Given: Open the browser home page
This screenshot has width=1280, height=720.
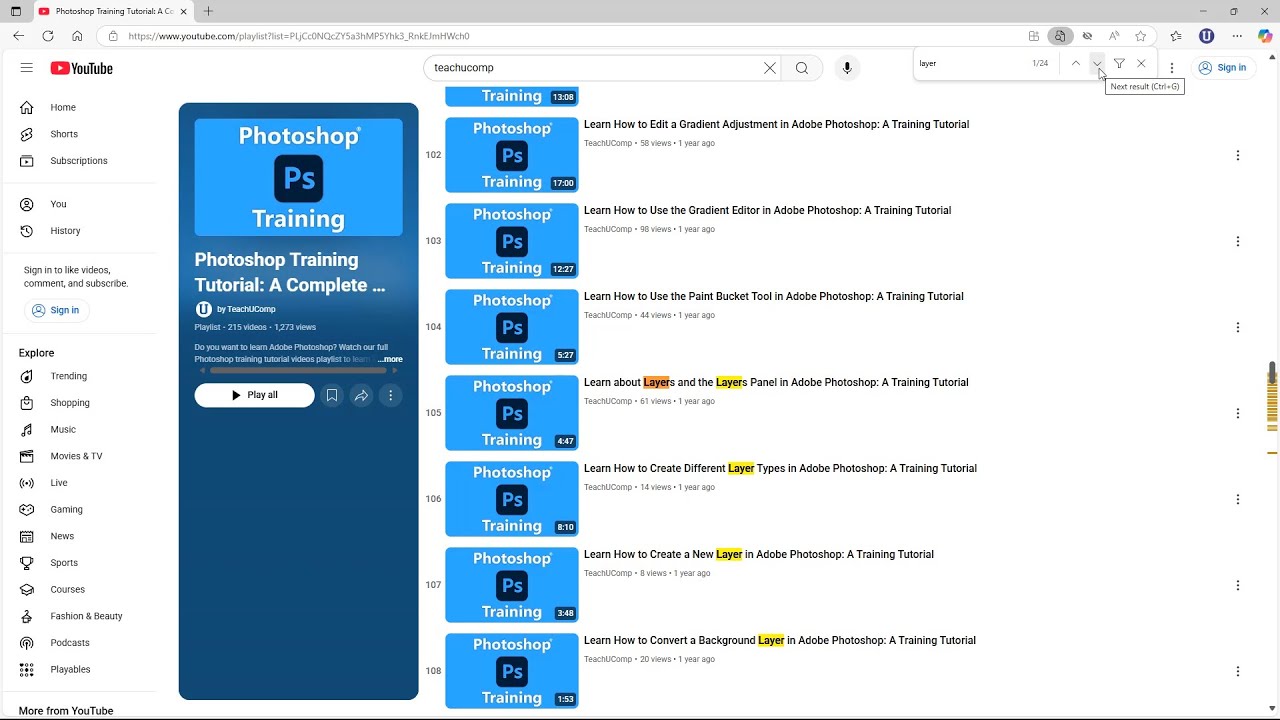Looking at the screenshot, I should 77,36.
